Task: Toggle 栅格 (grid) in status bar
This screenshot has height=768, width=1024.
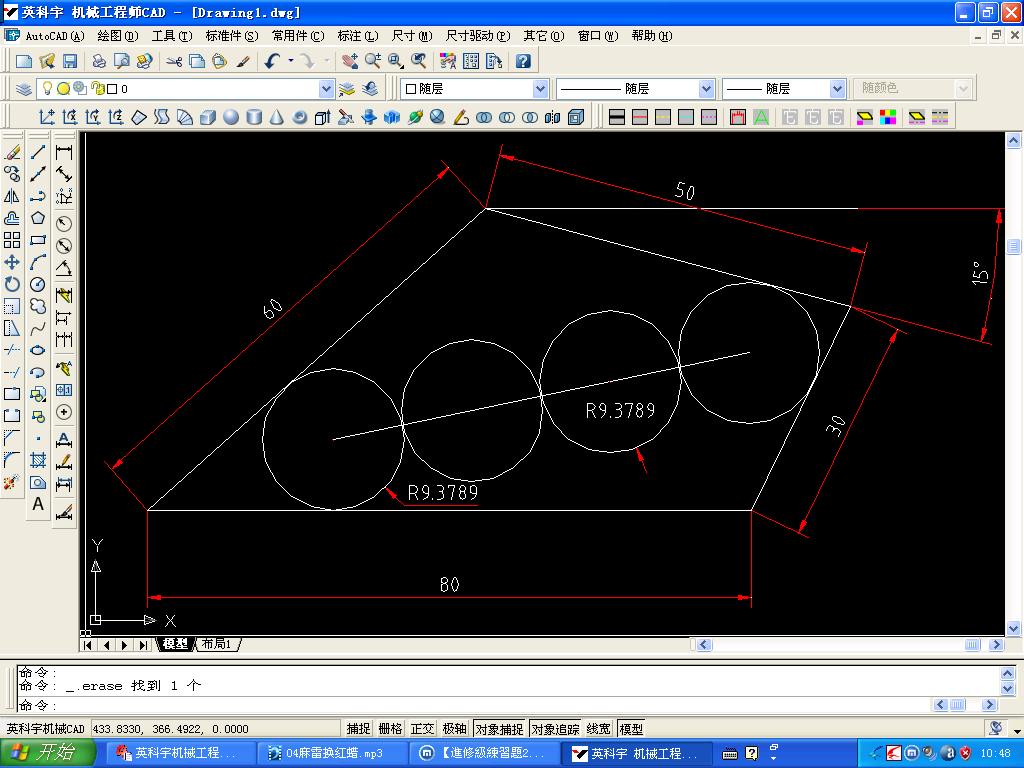Action: 390,729
